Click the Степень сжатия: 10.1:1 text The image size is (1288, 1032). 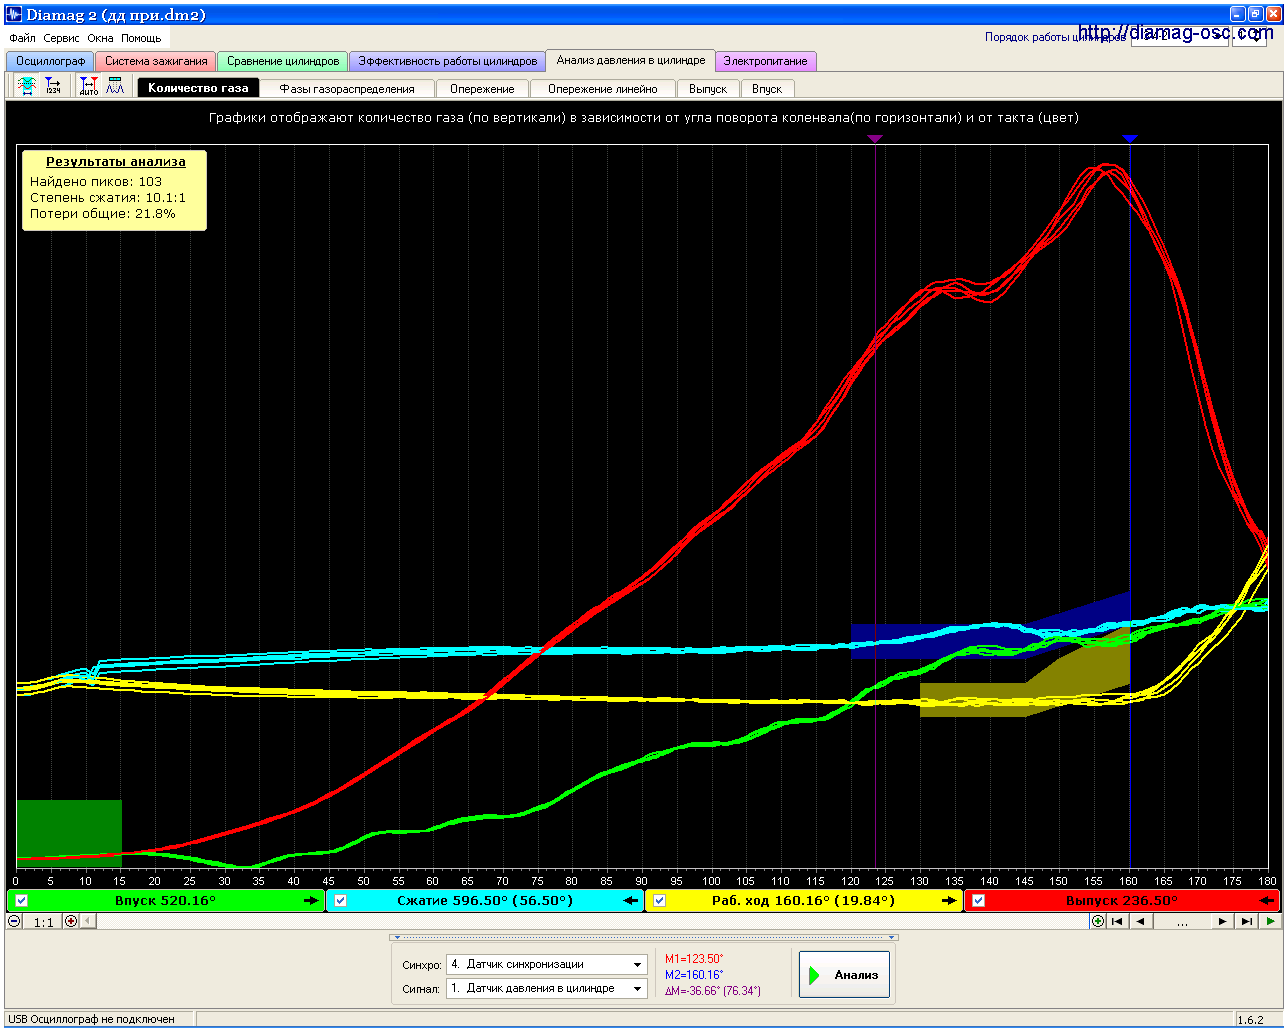108,198
